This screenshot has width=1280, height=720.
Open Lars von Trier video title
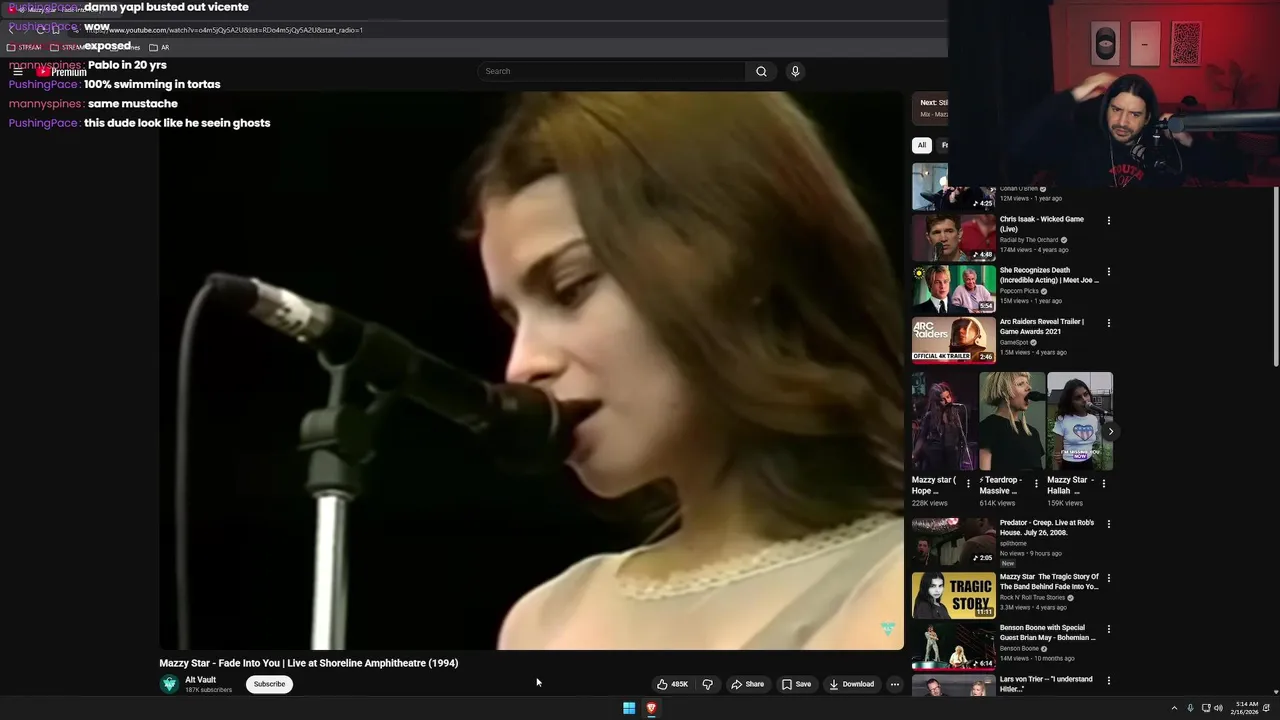[x=1046, y=684]
